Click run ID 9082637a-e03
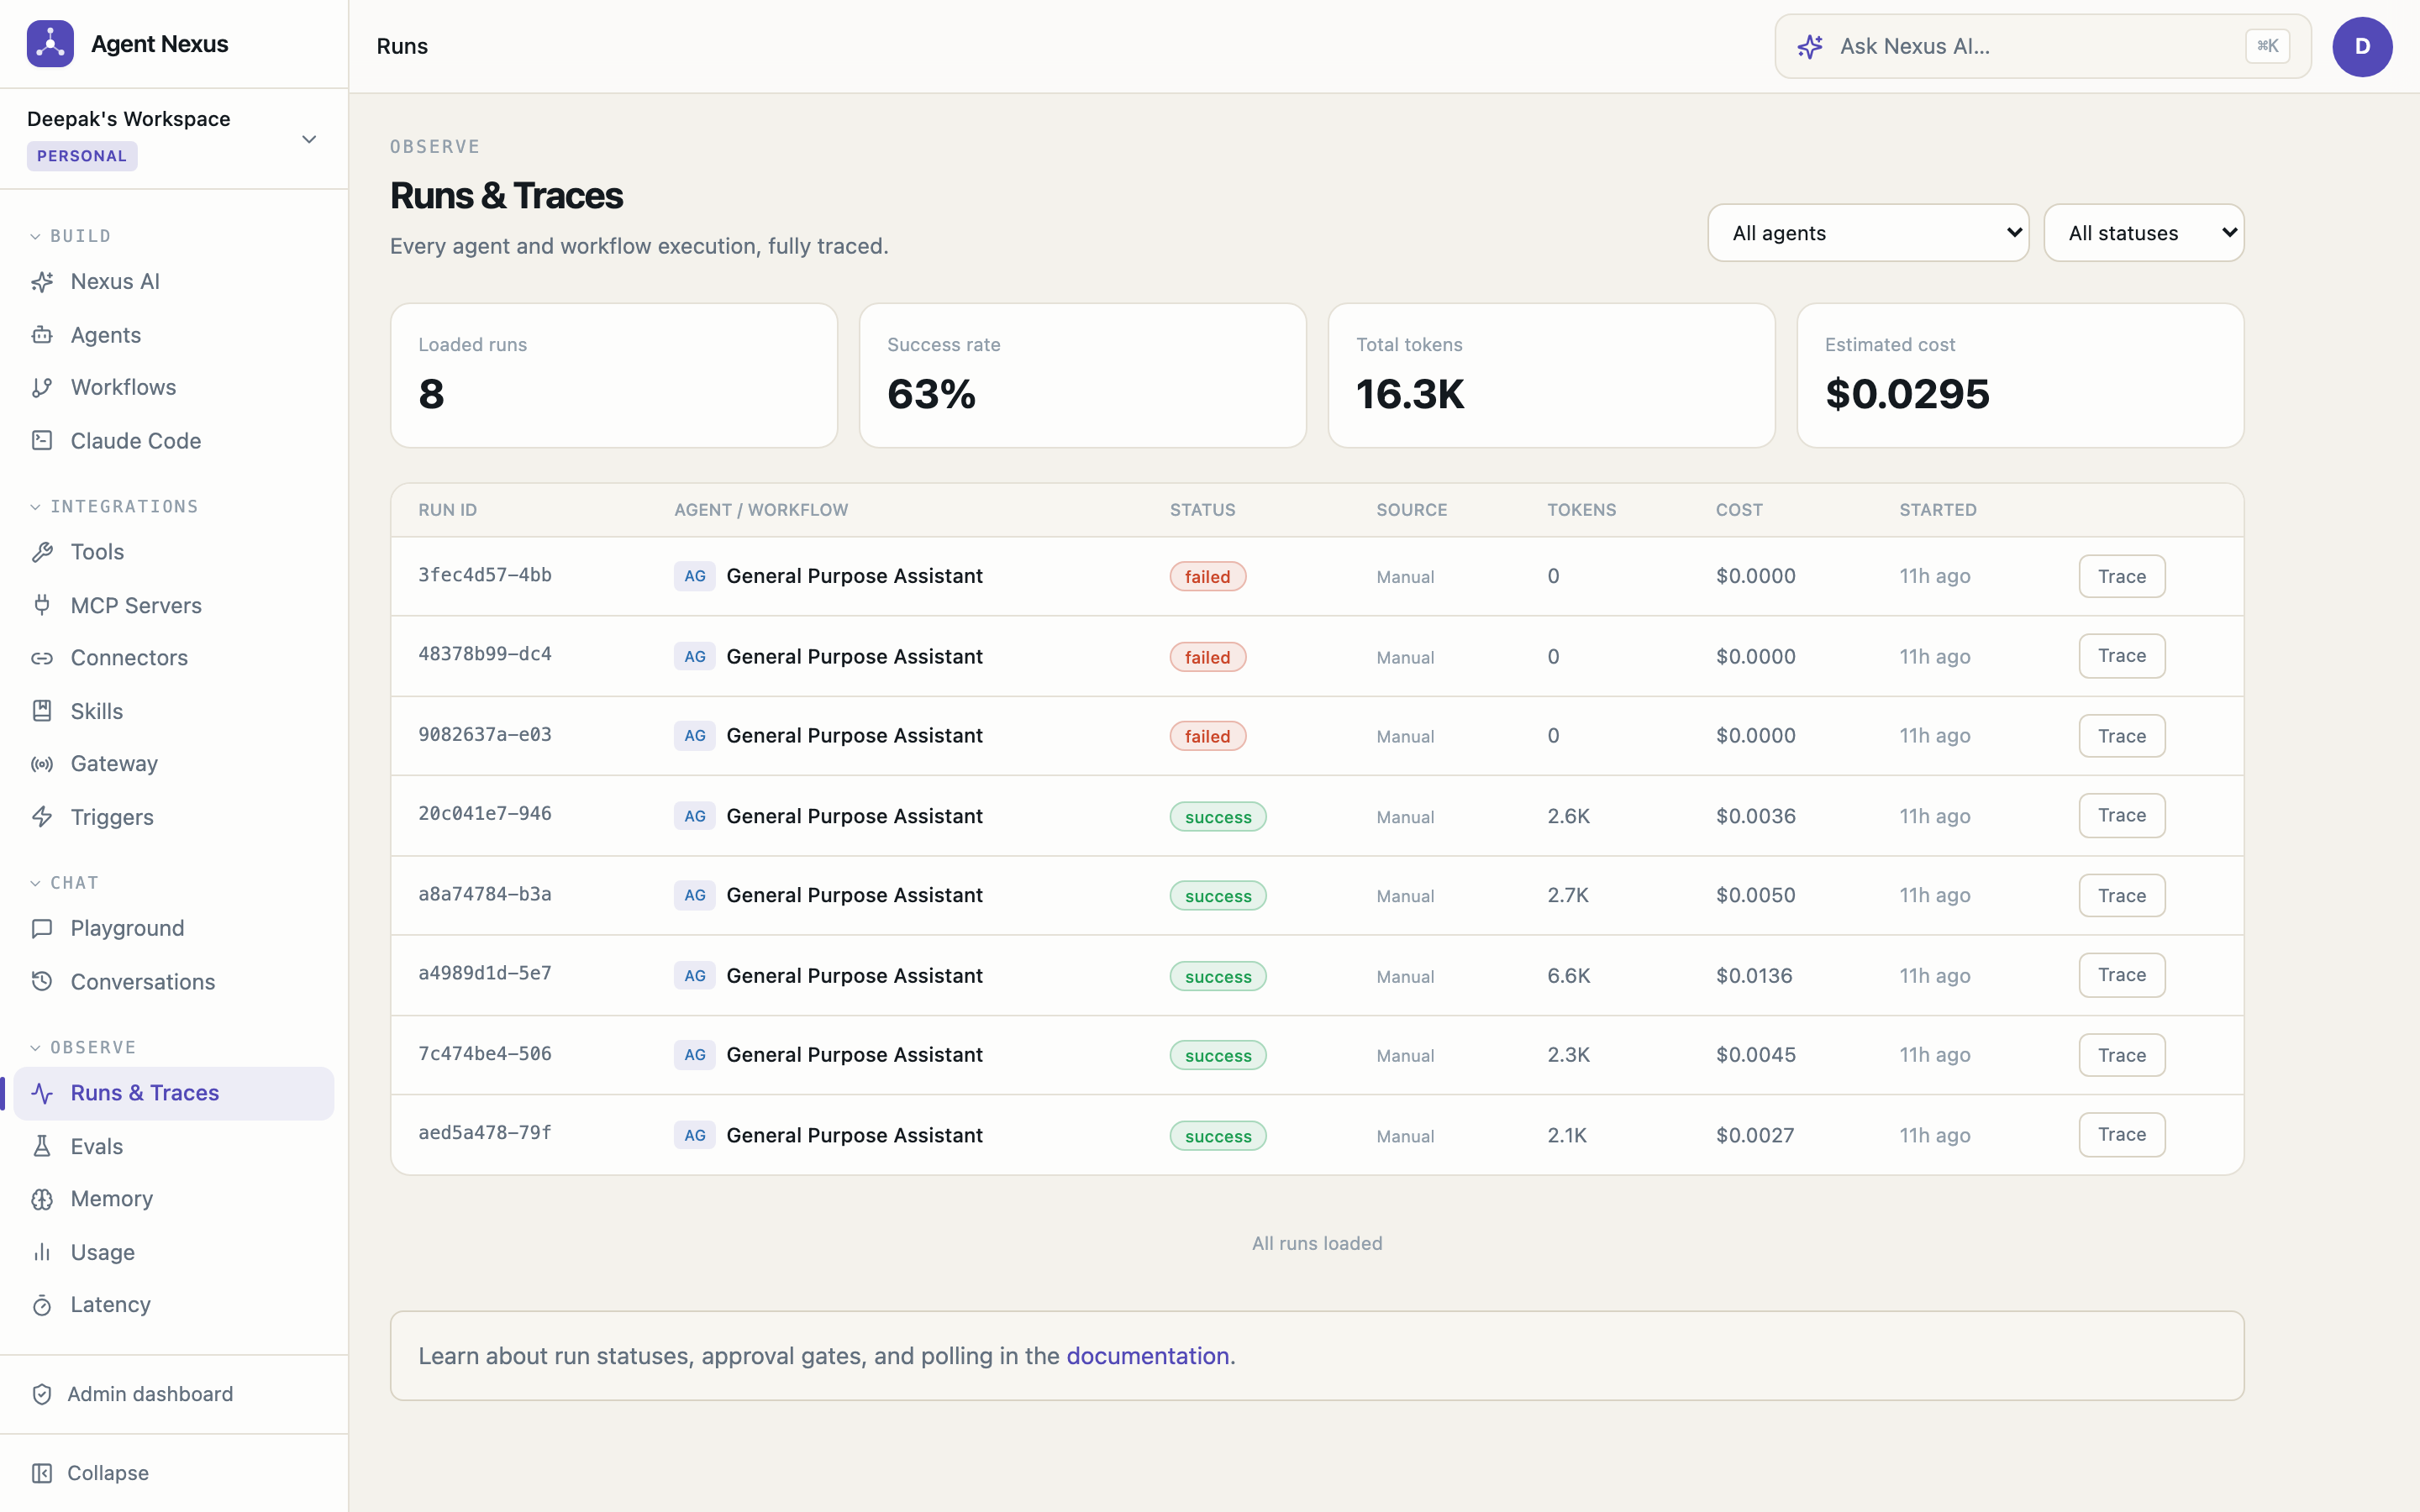 pyautogui.click(x=485, y=734)
